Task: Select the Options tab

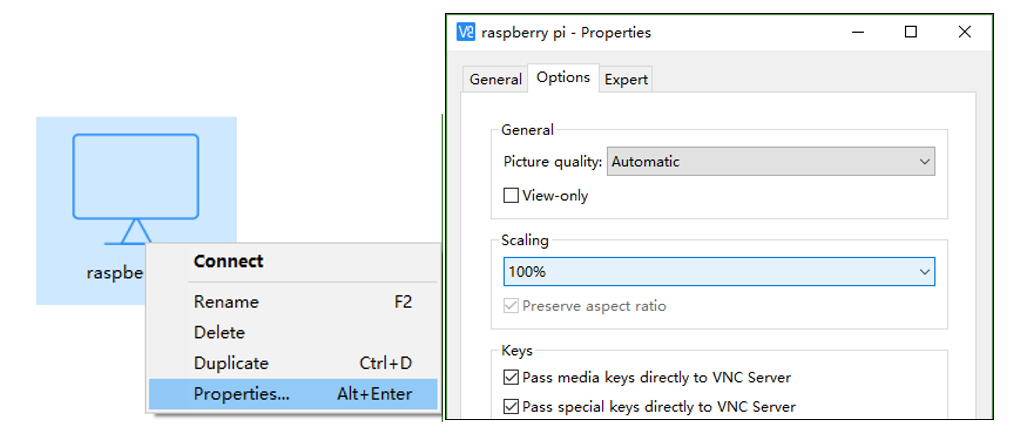Action: 563,77
